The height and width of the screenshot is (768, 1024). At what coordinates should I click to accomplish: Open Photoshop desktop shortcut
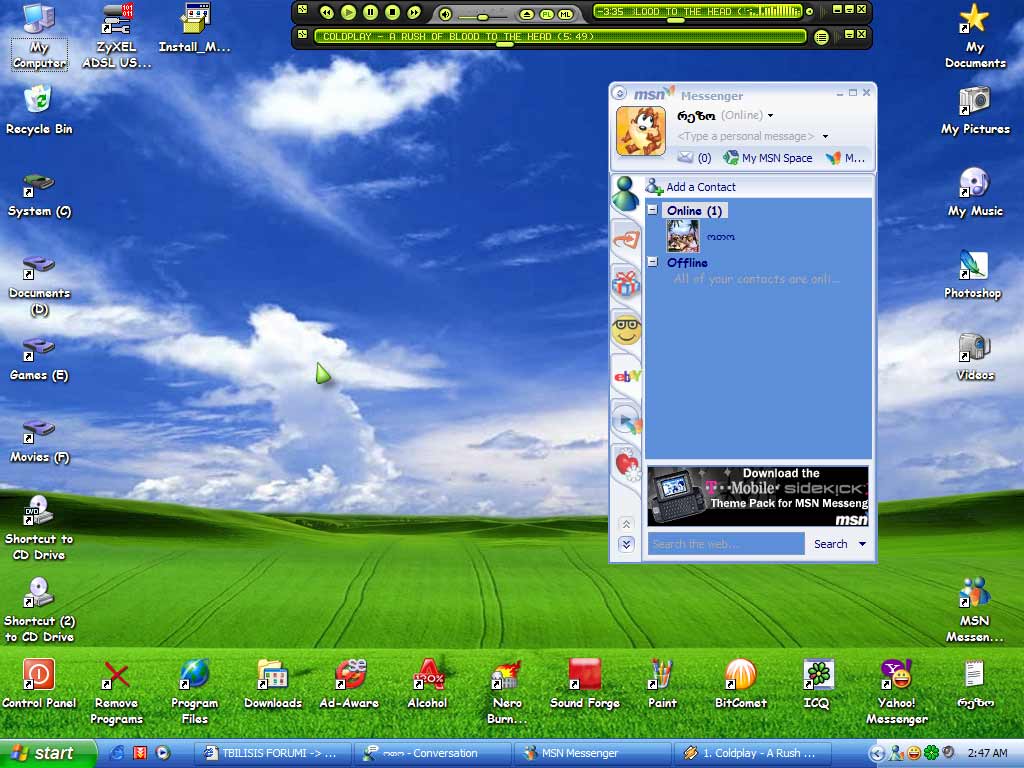coord(973,274)
